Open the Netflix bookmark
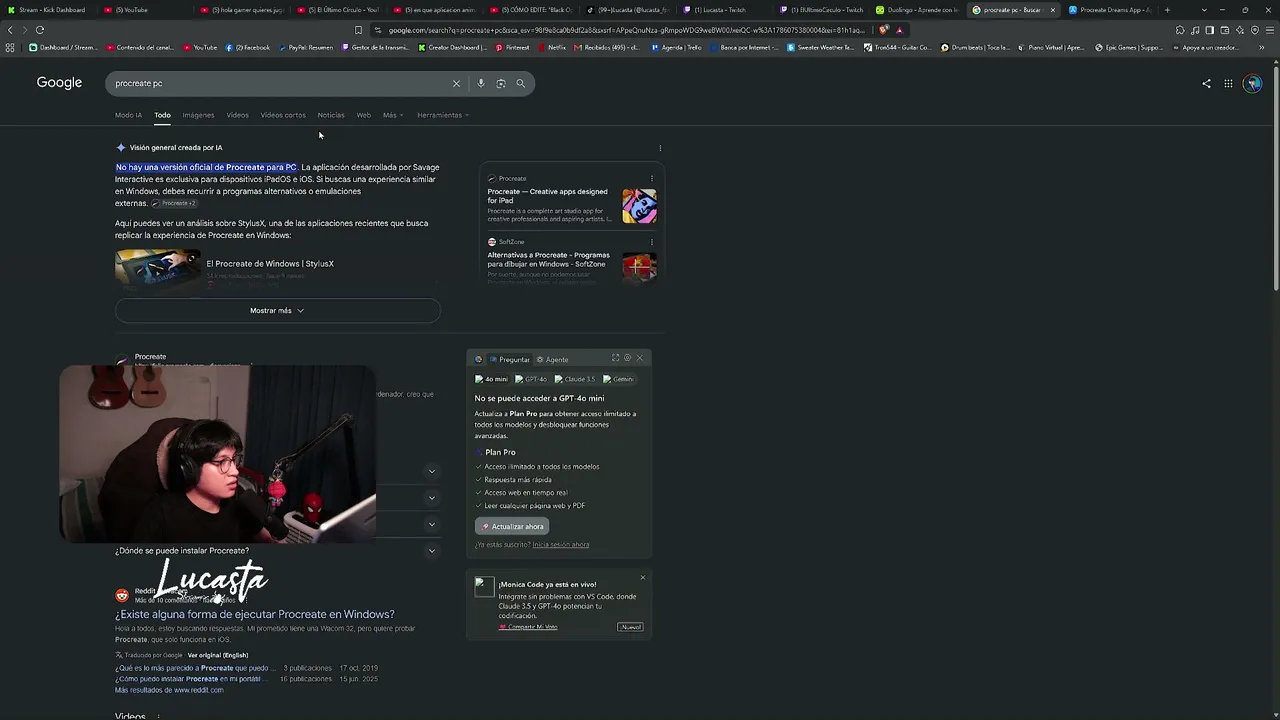 click(x=552, y=47)
